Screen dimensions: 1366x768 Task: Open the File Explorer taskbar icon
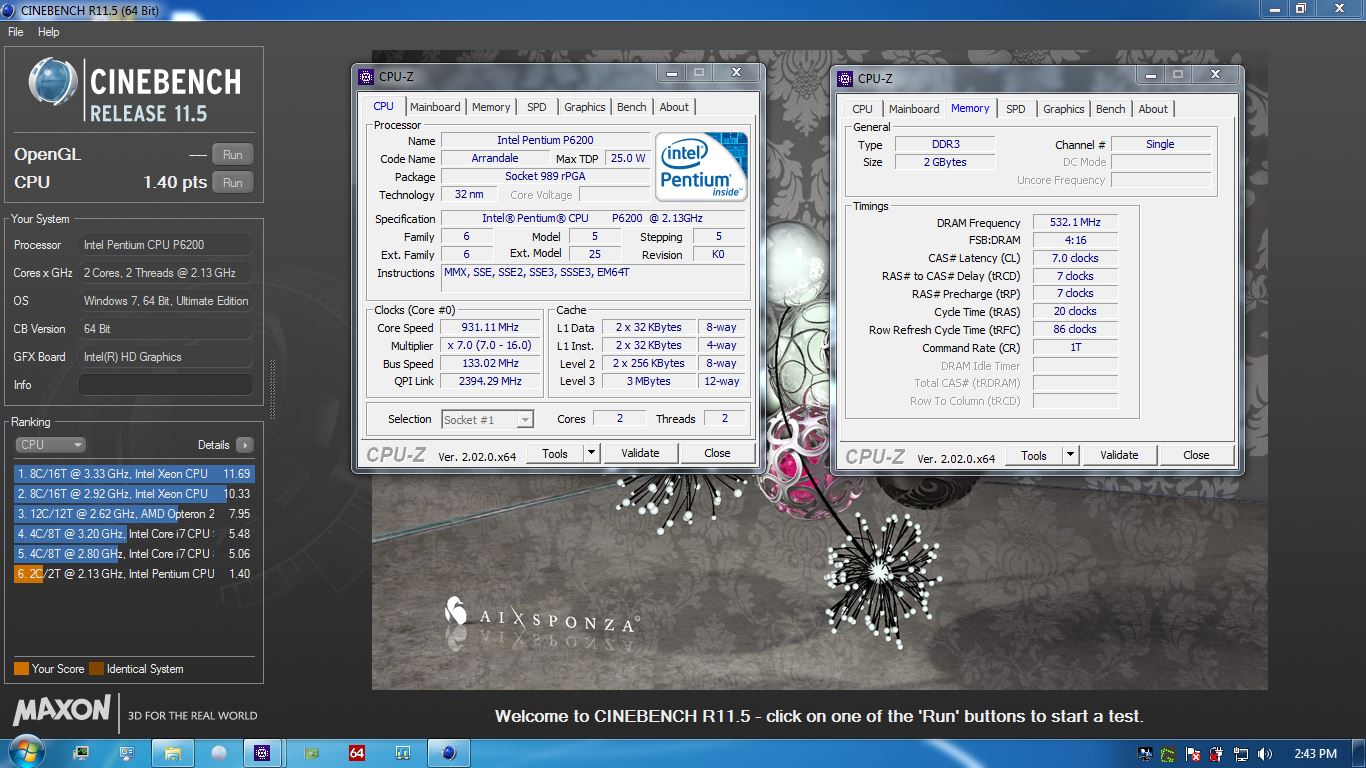pos(172,753)
